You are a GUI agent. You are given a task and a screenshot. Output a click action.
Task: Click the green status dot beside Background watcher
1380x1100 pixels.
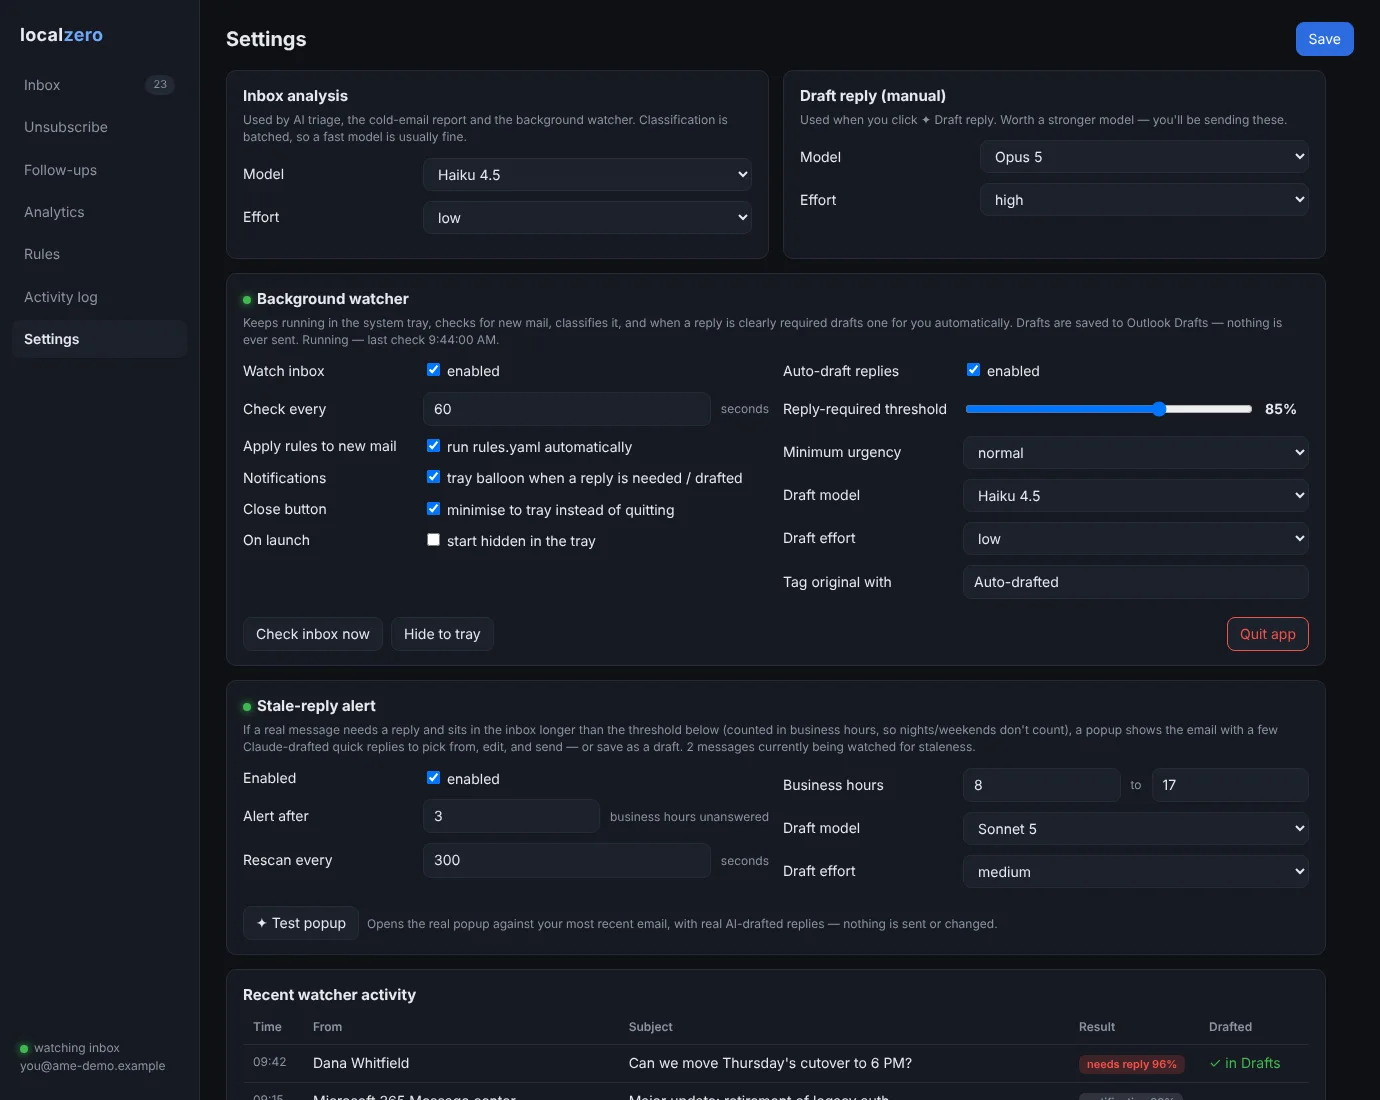click(247, 300)
